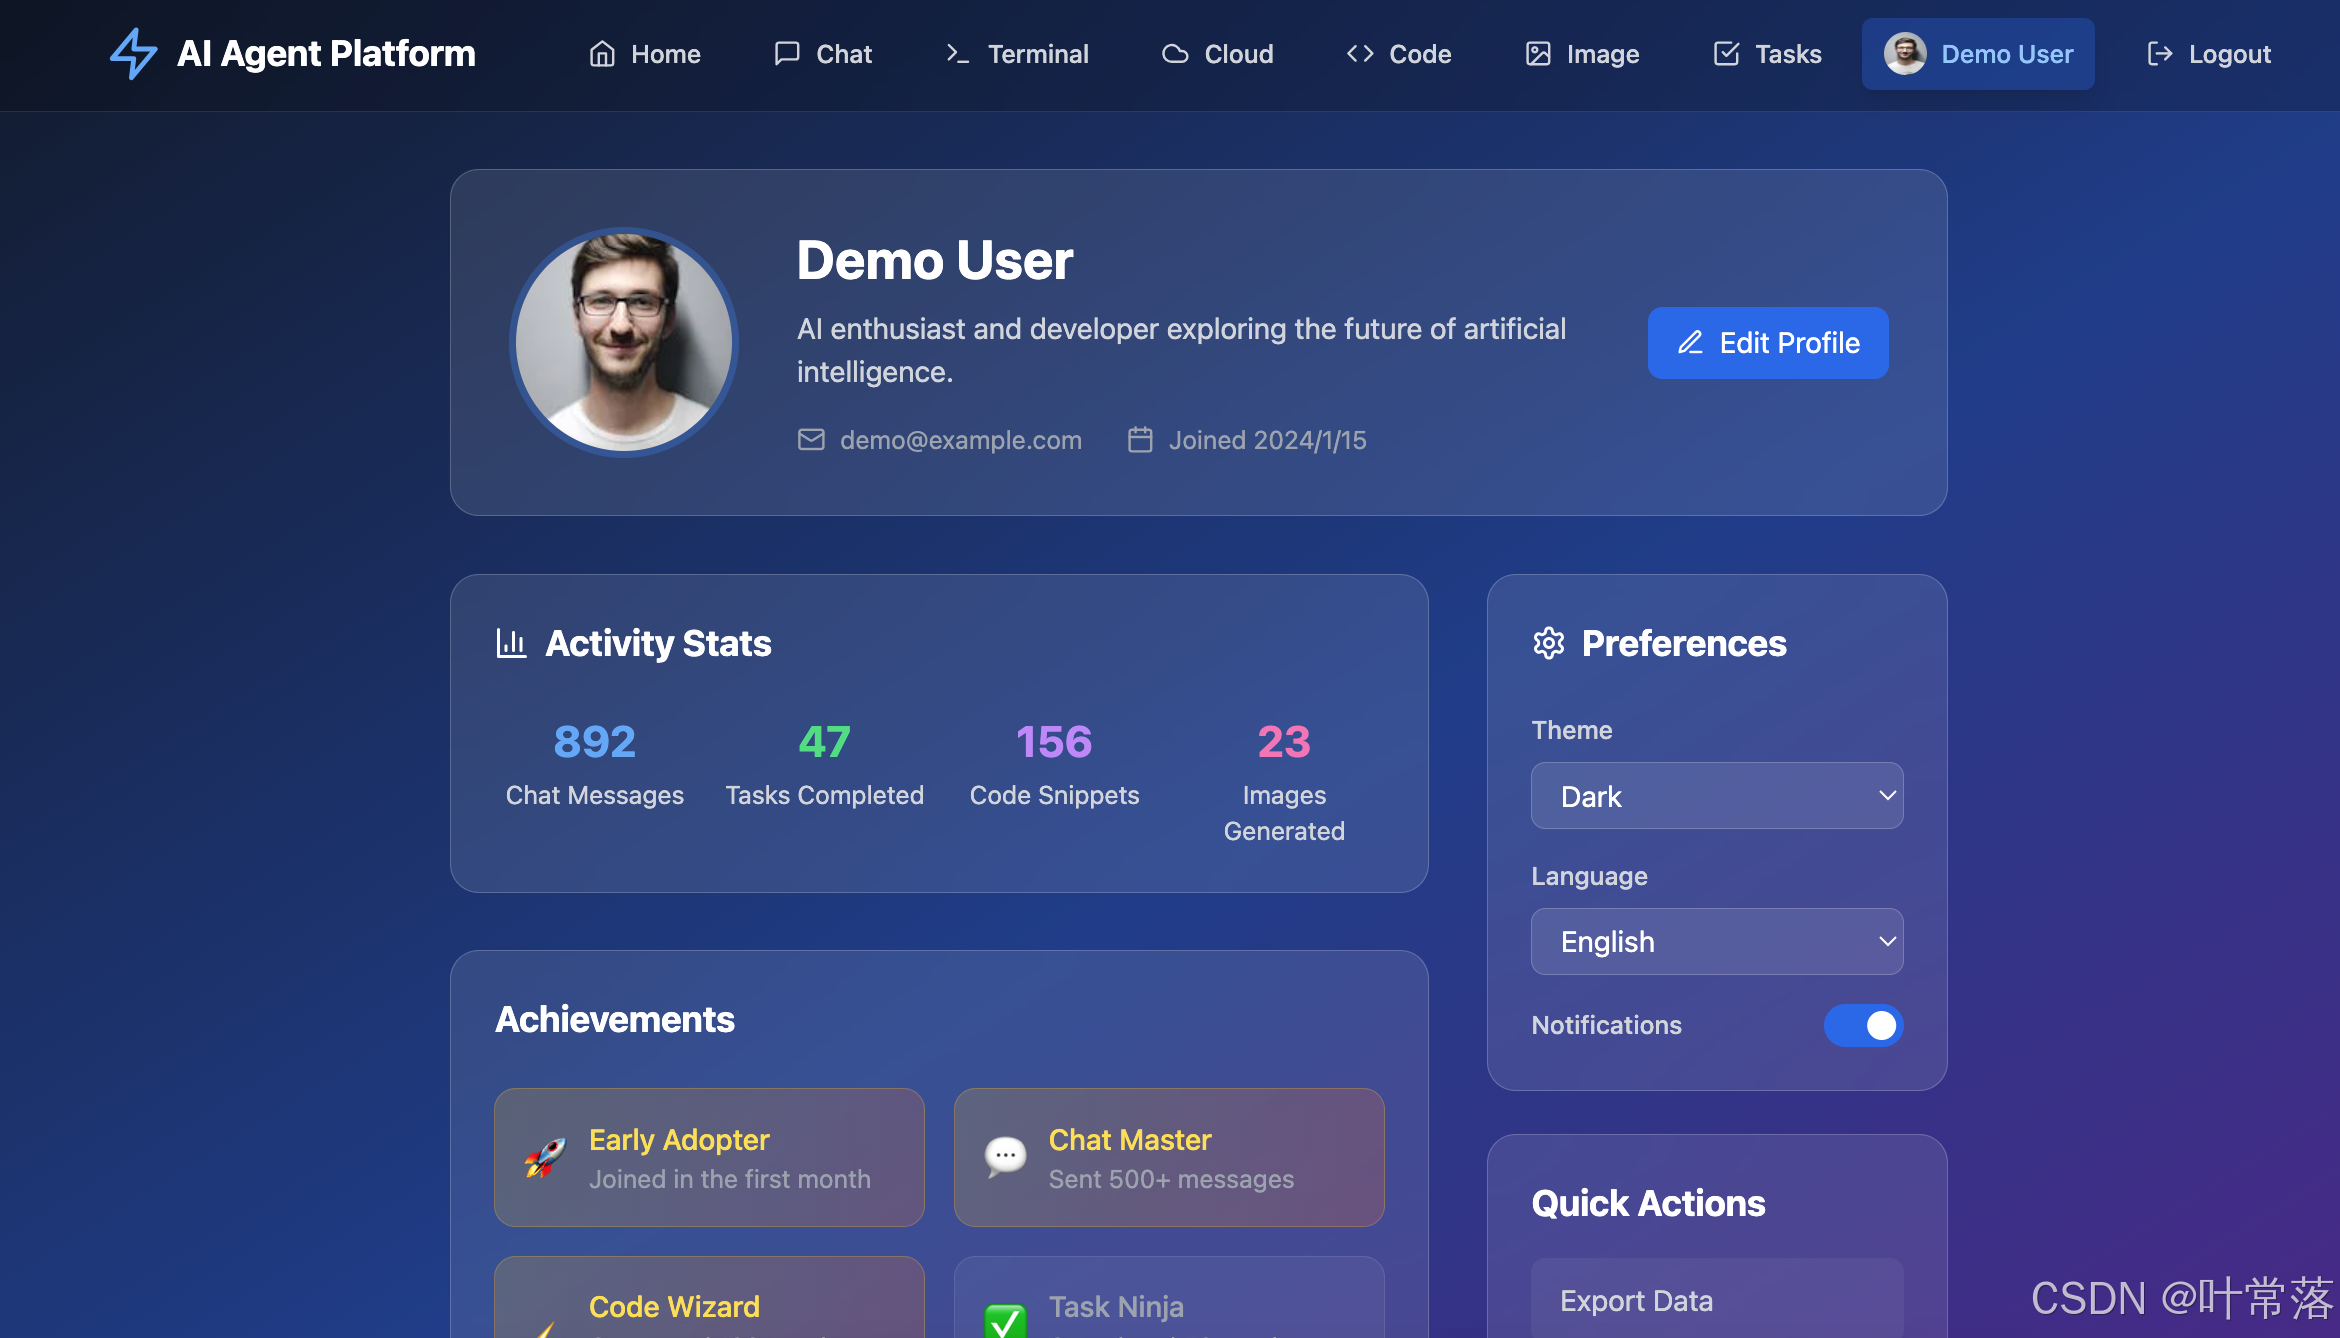Click the Export Data quick action

(x=1716, y=1299)
